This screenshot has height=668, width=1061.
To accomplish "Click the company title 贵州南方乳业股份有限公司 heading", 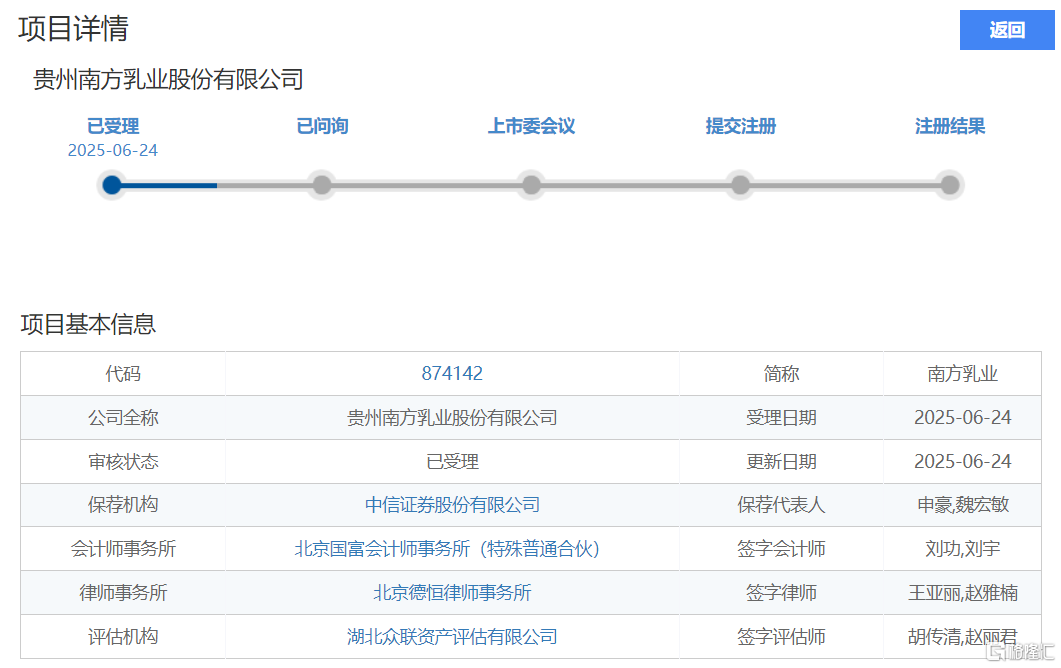I will tap(168, 80).
